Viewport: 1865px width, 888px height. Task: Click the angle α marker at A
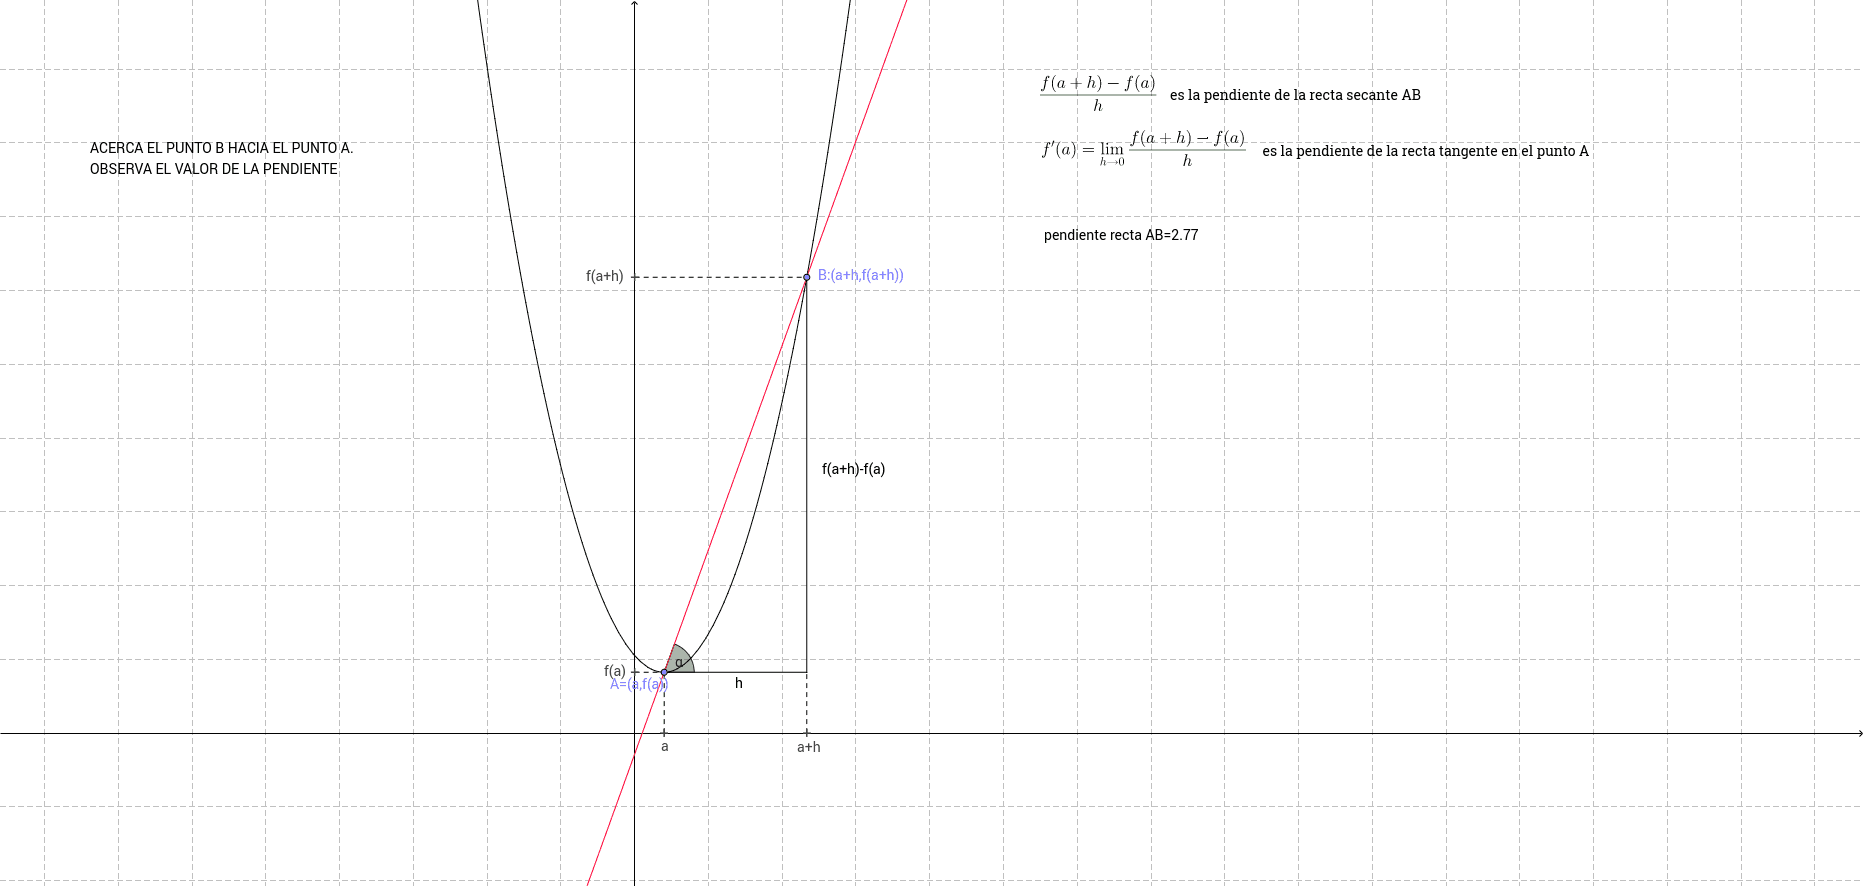coord(680,660)
